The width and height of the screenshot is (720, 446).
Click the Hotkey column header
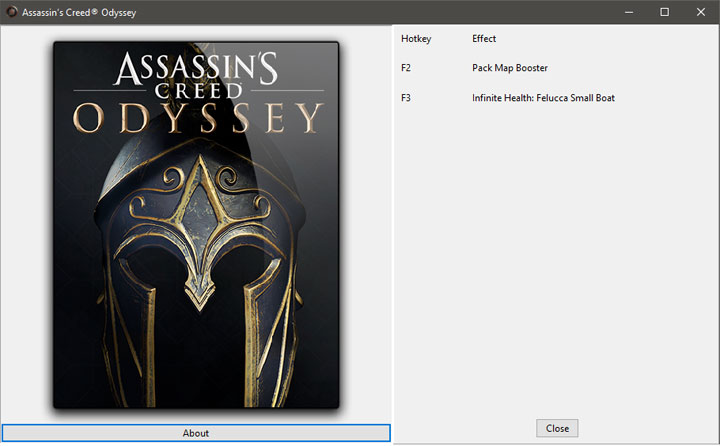416,39
